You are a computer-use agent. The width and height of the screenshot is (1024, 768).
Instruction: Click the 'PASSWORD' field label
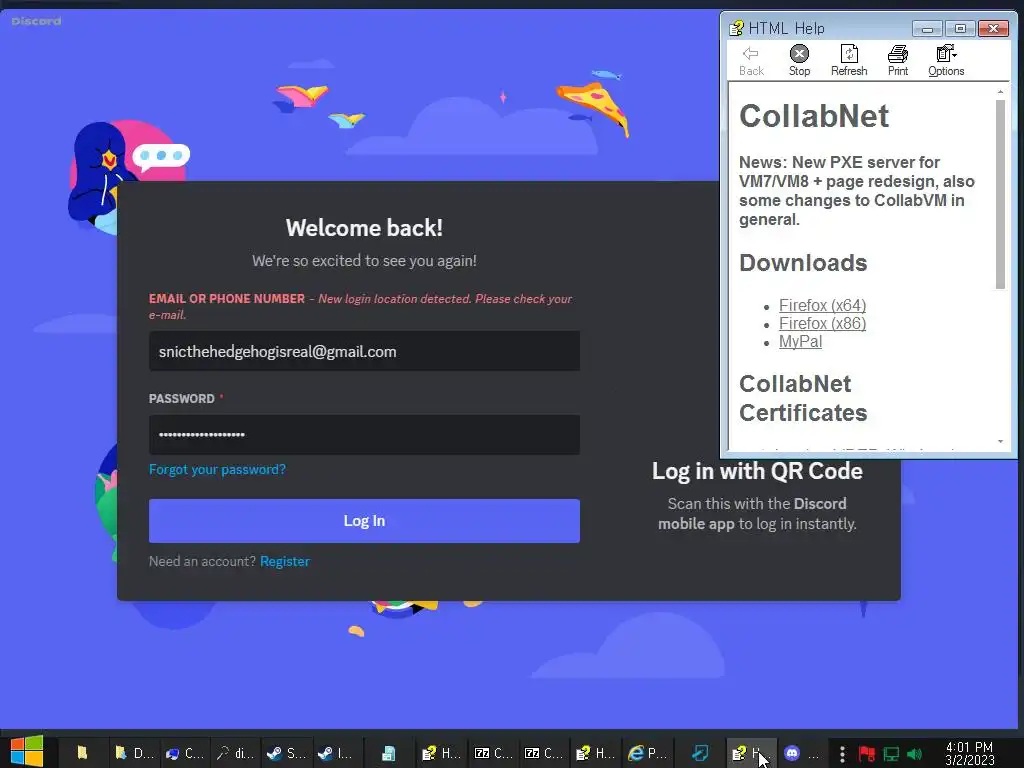pos(182,398)
